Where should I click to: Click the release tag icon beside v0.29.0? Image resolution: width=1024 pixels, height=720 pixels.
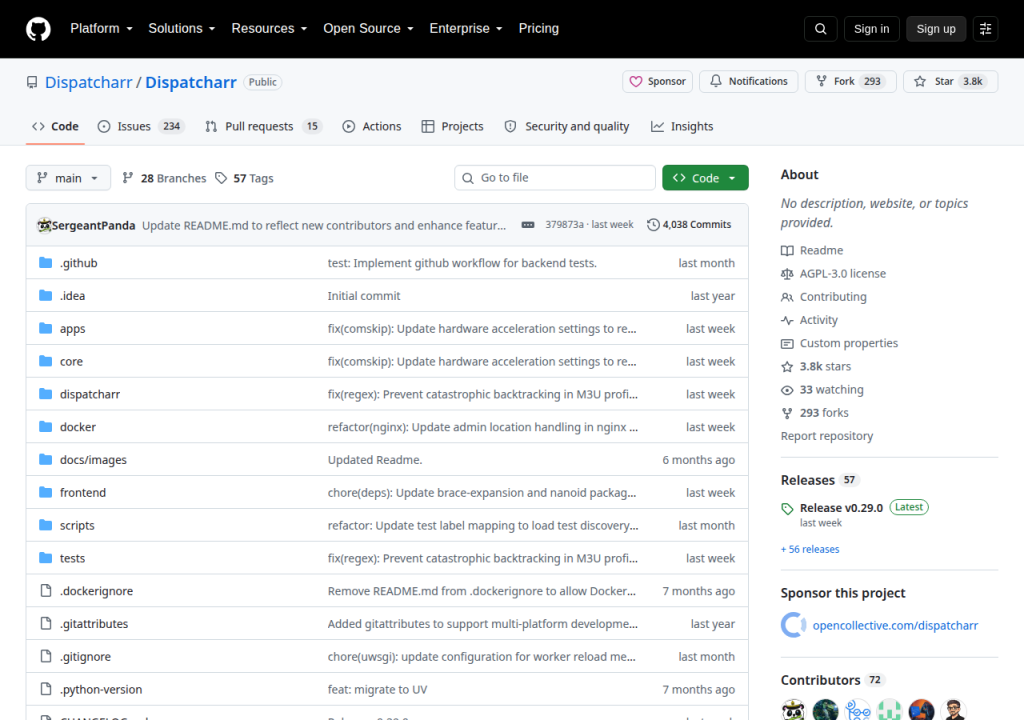coord(787,508)
